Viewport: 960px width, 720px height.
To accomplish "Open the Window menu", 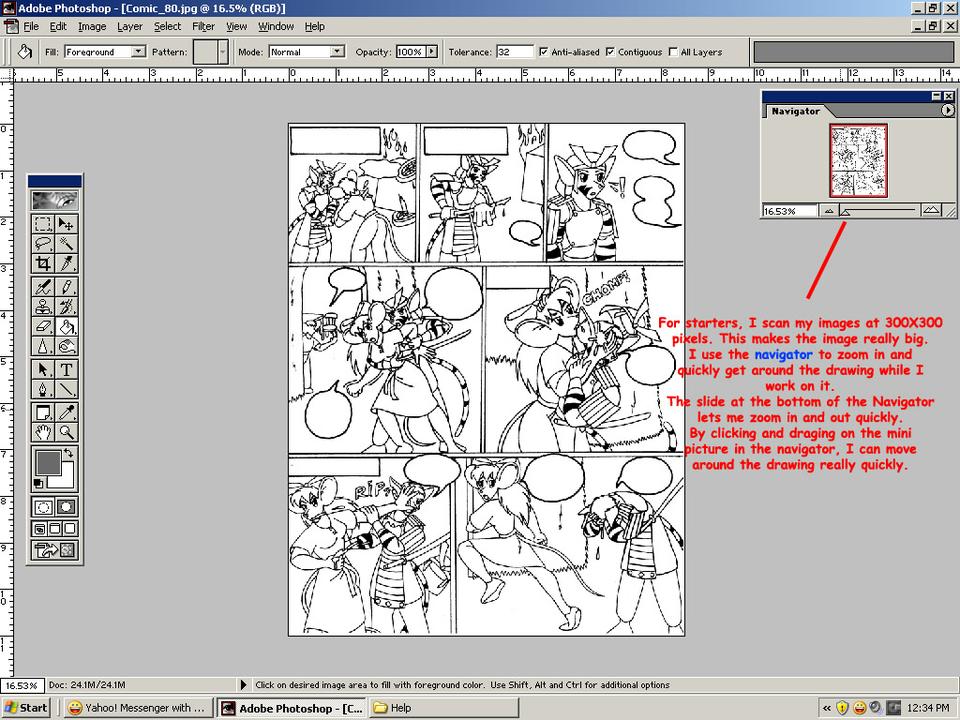I will 276,26.
